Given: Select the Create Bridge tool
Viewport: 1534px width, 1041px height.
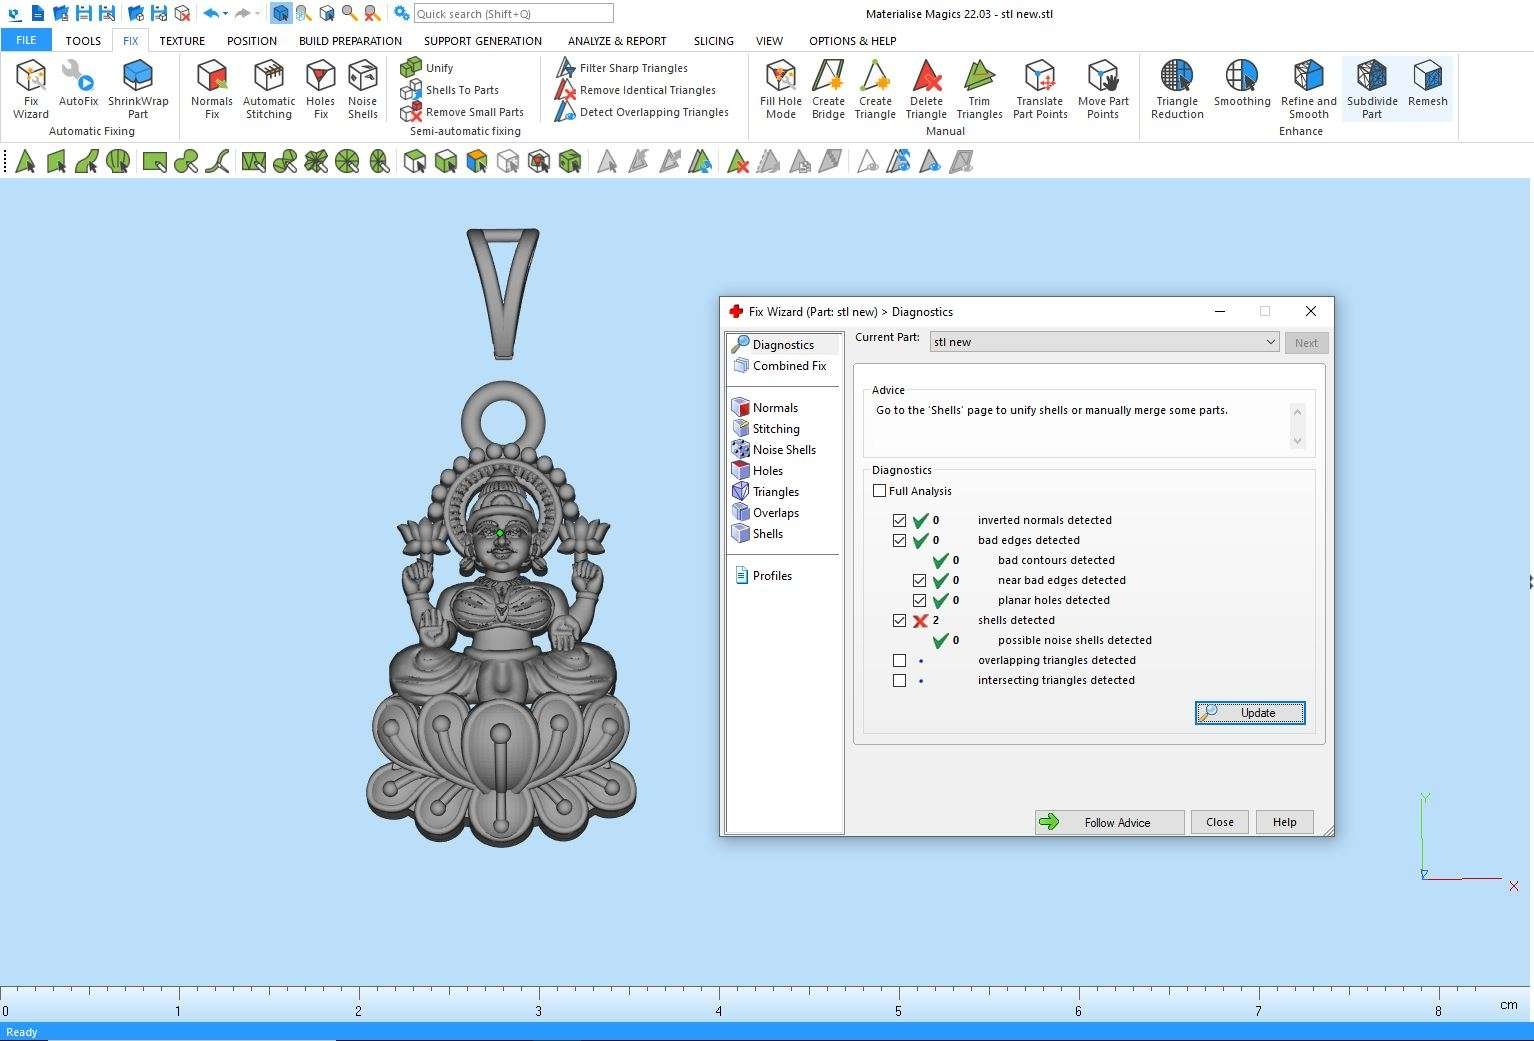Looking at the screenshot, I should (828, 88).
